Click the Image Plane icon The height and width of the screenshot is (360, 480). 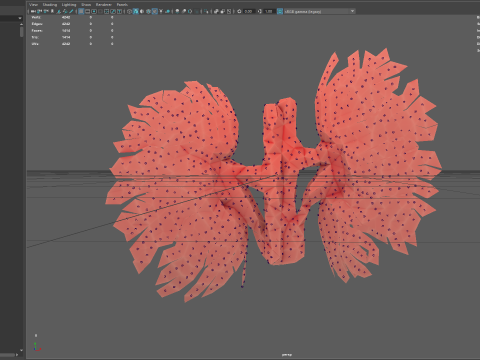coord(58,11)
